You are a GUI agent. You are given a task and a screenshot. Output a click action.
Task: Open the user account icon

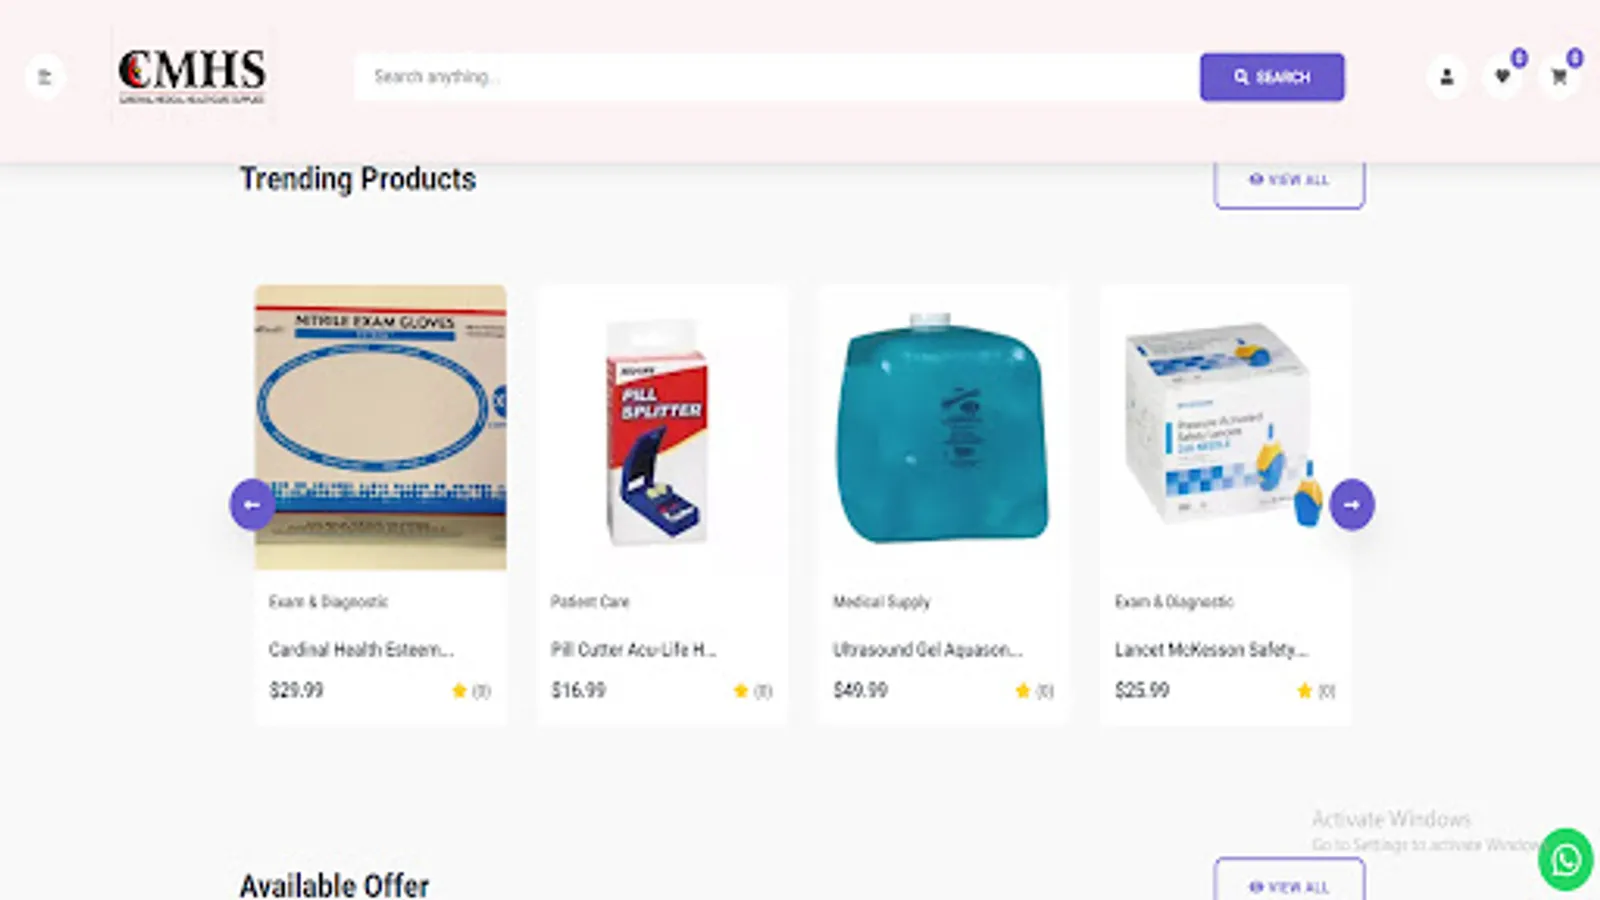tap(1446, 77)
